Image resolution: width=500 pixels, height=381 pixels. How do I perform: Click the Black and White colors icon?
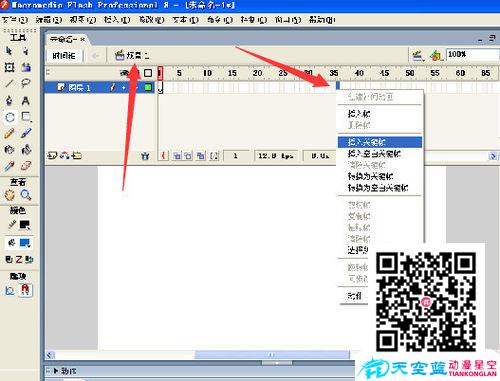pyautogui.click(x=9, y=260)
